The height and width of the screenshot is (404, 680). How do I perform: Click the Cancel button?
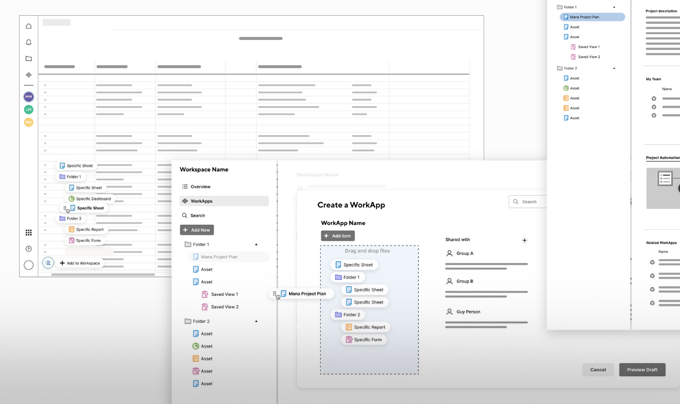coord(598,370)
